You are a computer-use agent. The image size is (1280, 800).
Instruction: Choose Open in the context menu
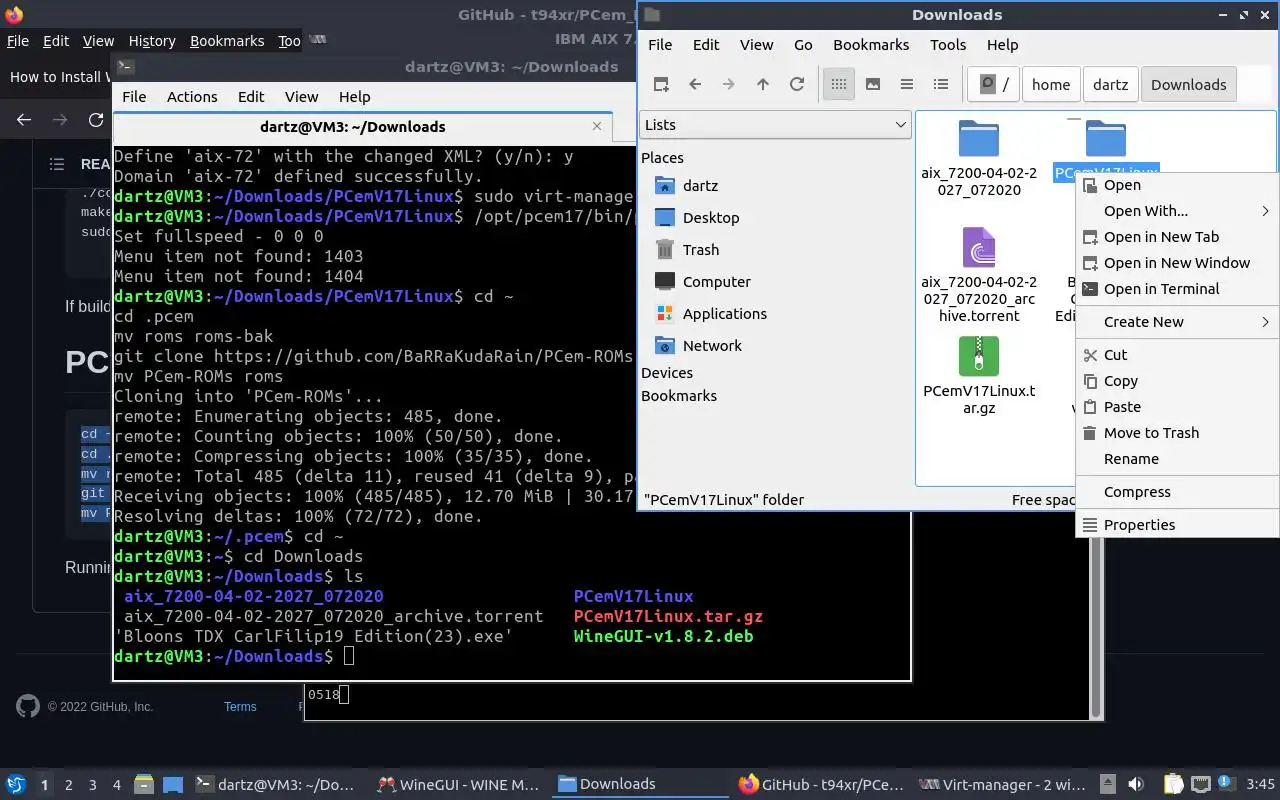tap(1177, 185)
